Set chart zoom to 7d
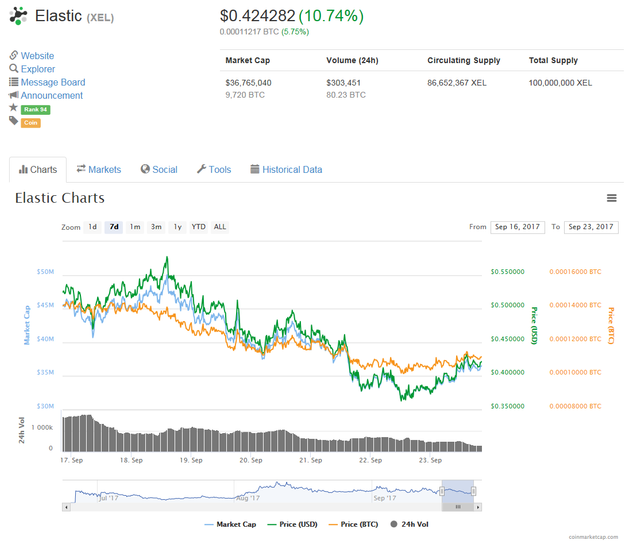Image resolution: width=640 pixels, height=541 pixels. (114, 227)
